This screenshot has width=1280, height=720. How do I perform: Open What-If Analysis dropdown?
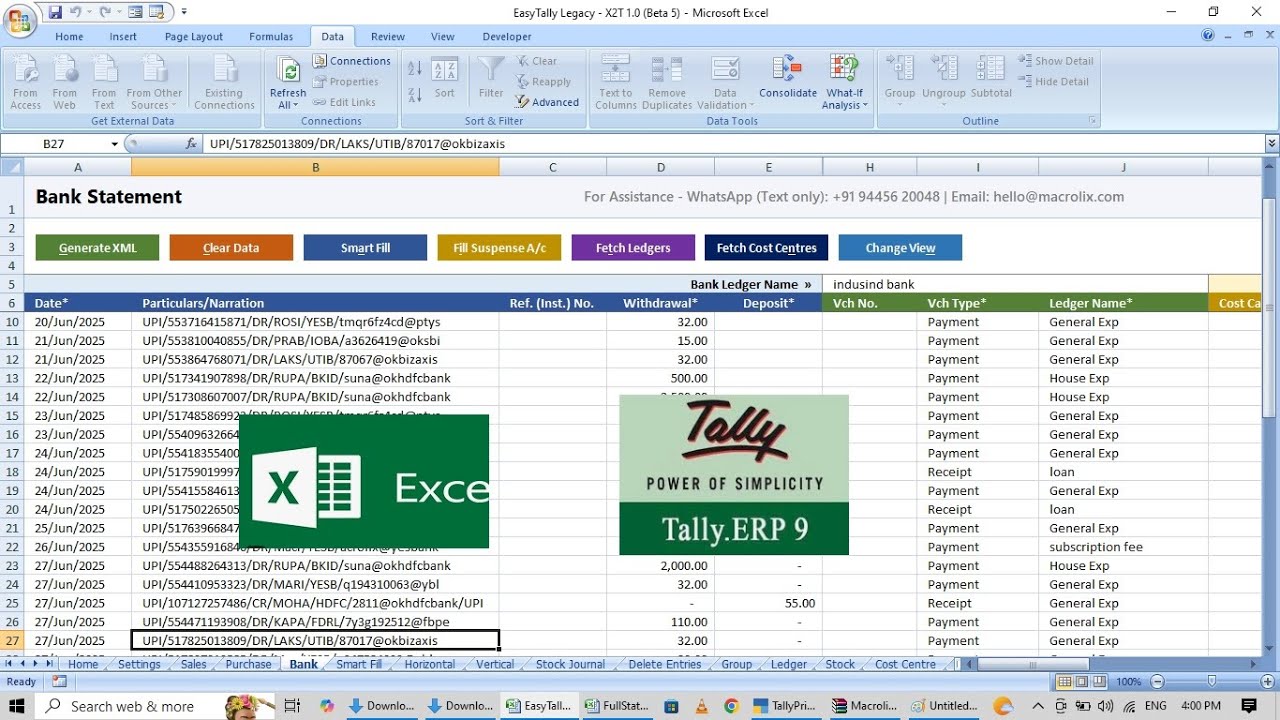(x=845, y=99)
